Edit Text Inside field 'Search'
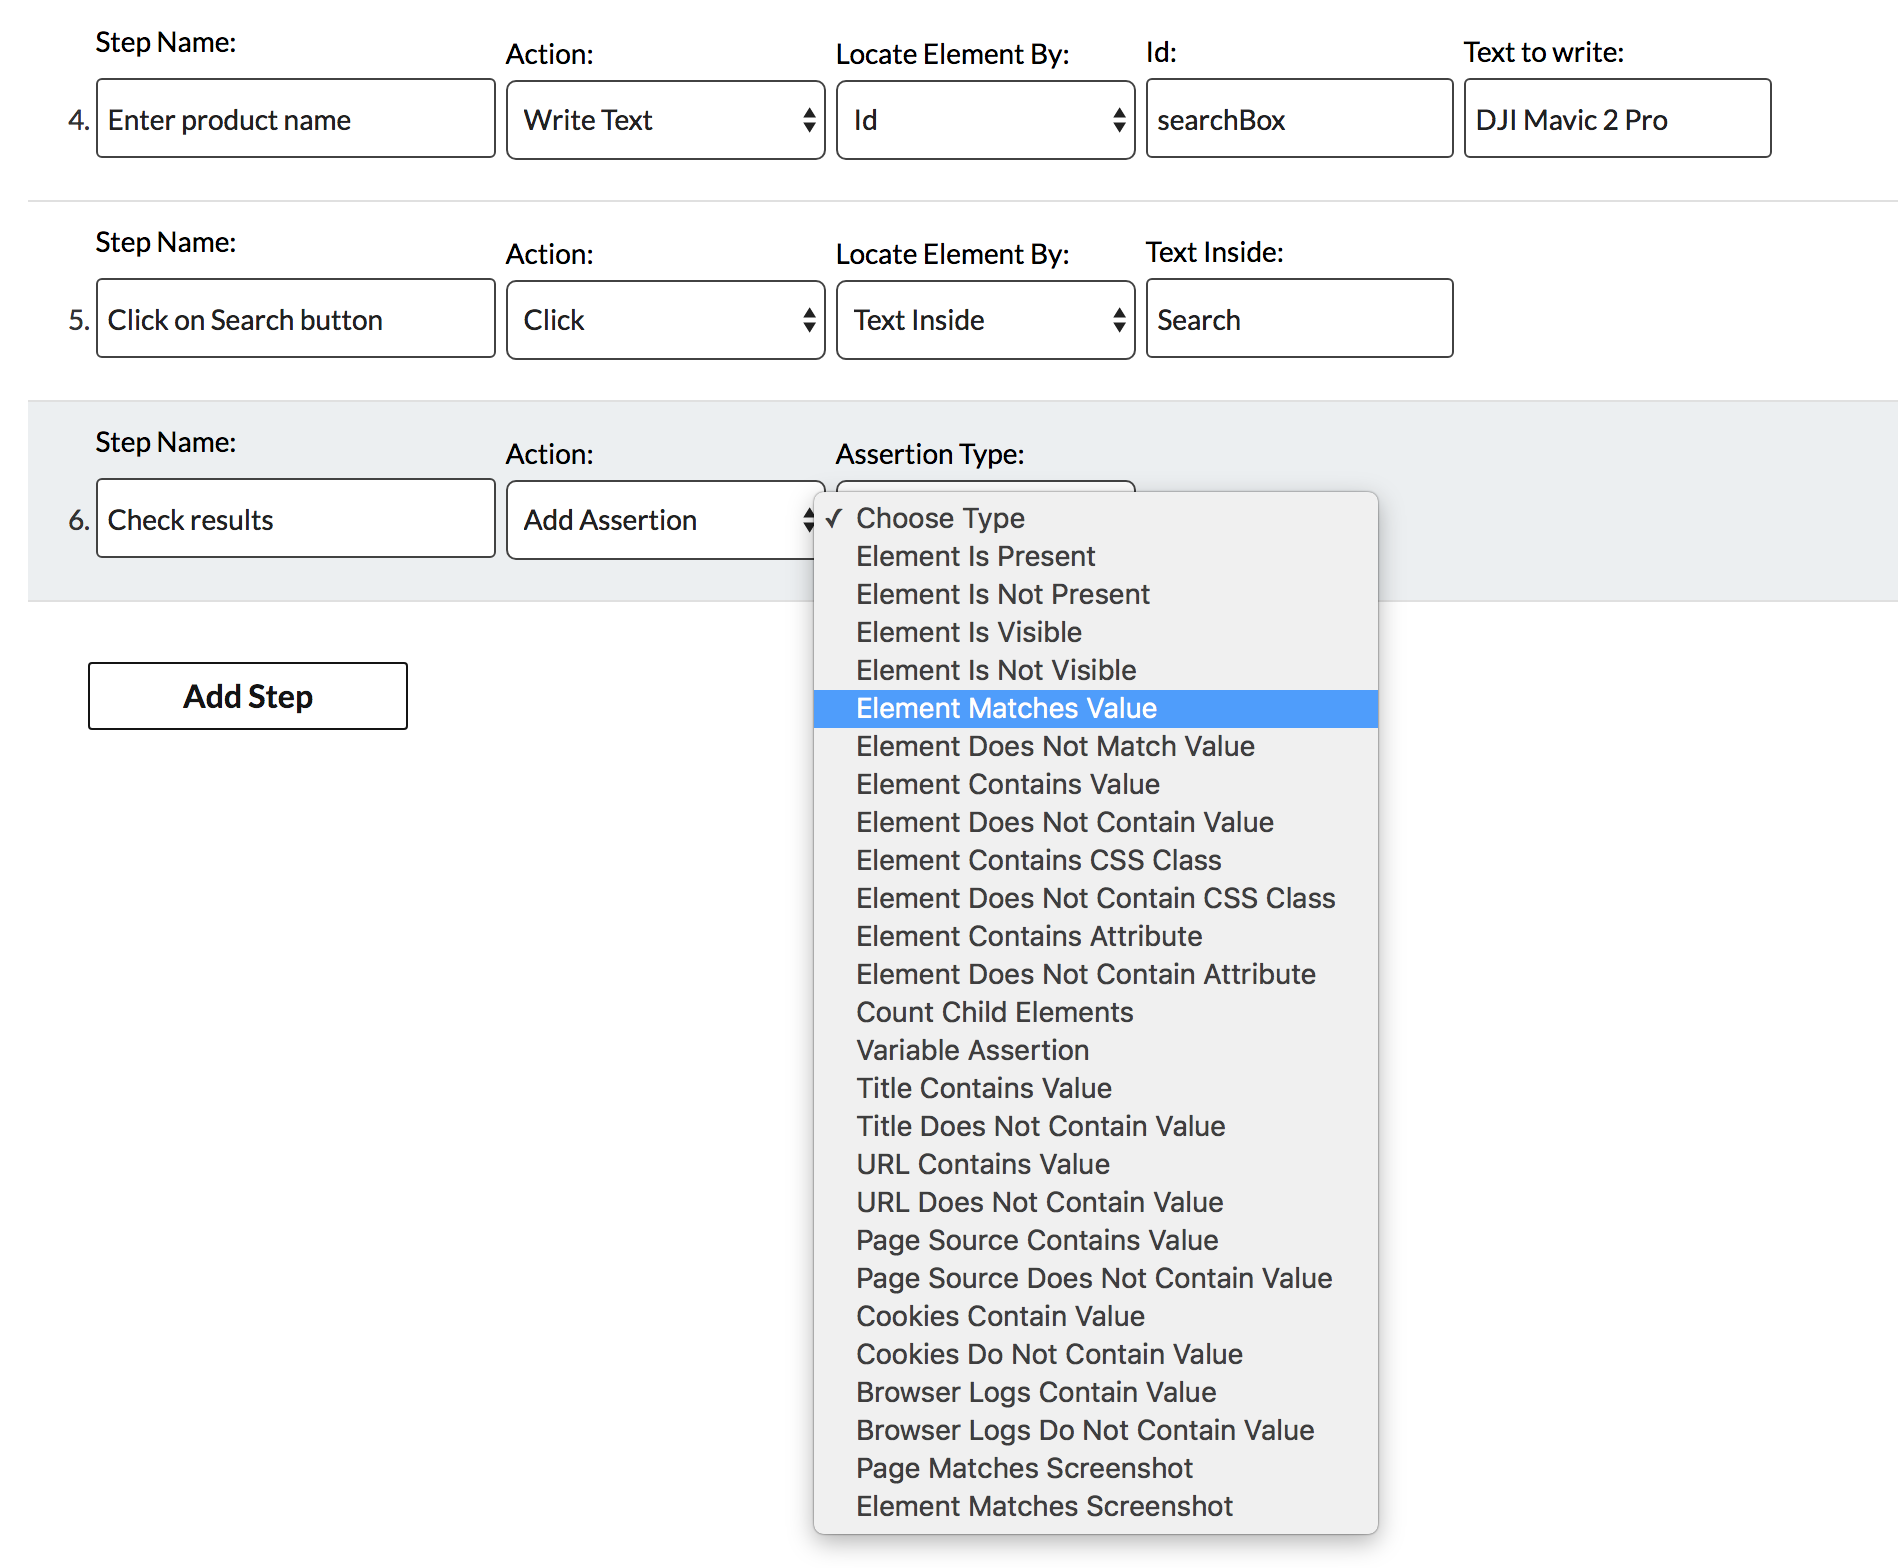 coord(1299,319)
